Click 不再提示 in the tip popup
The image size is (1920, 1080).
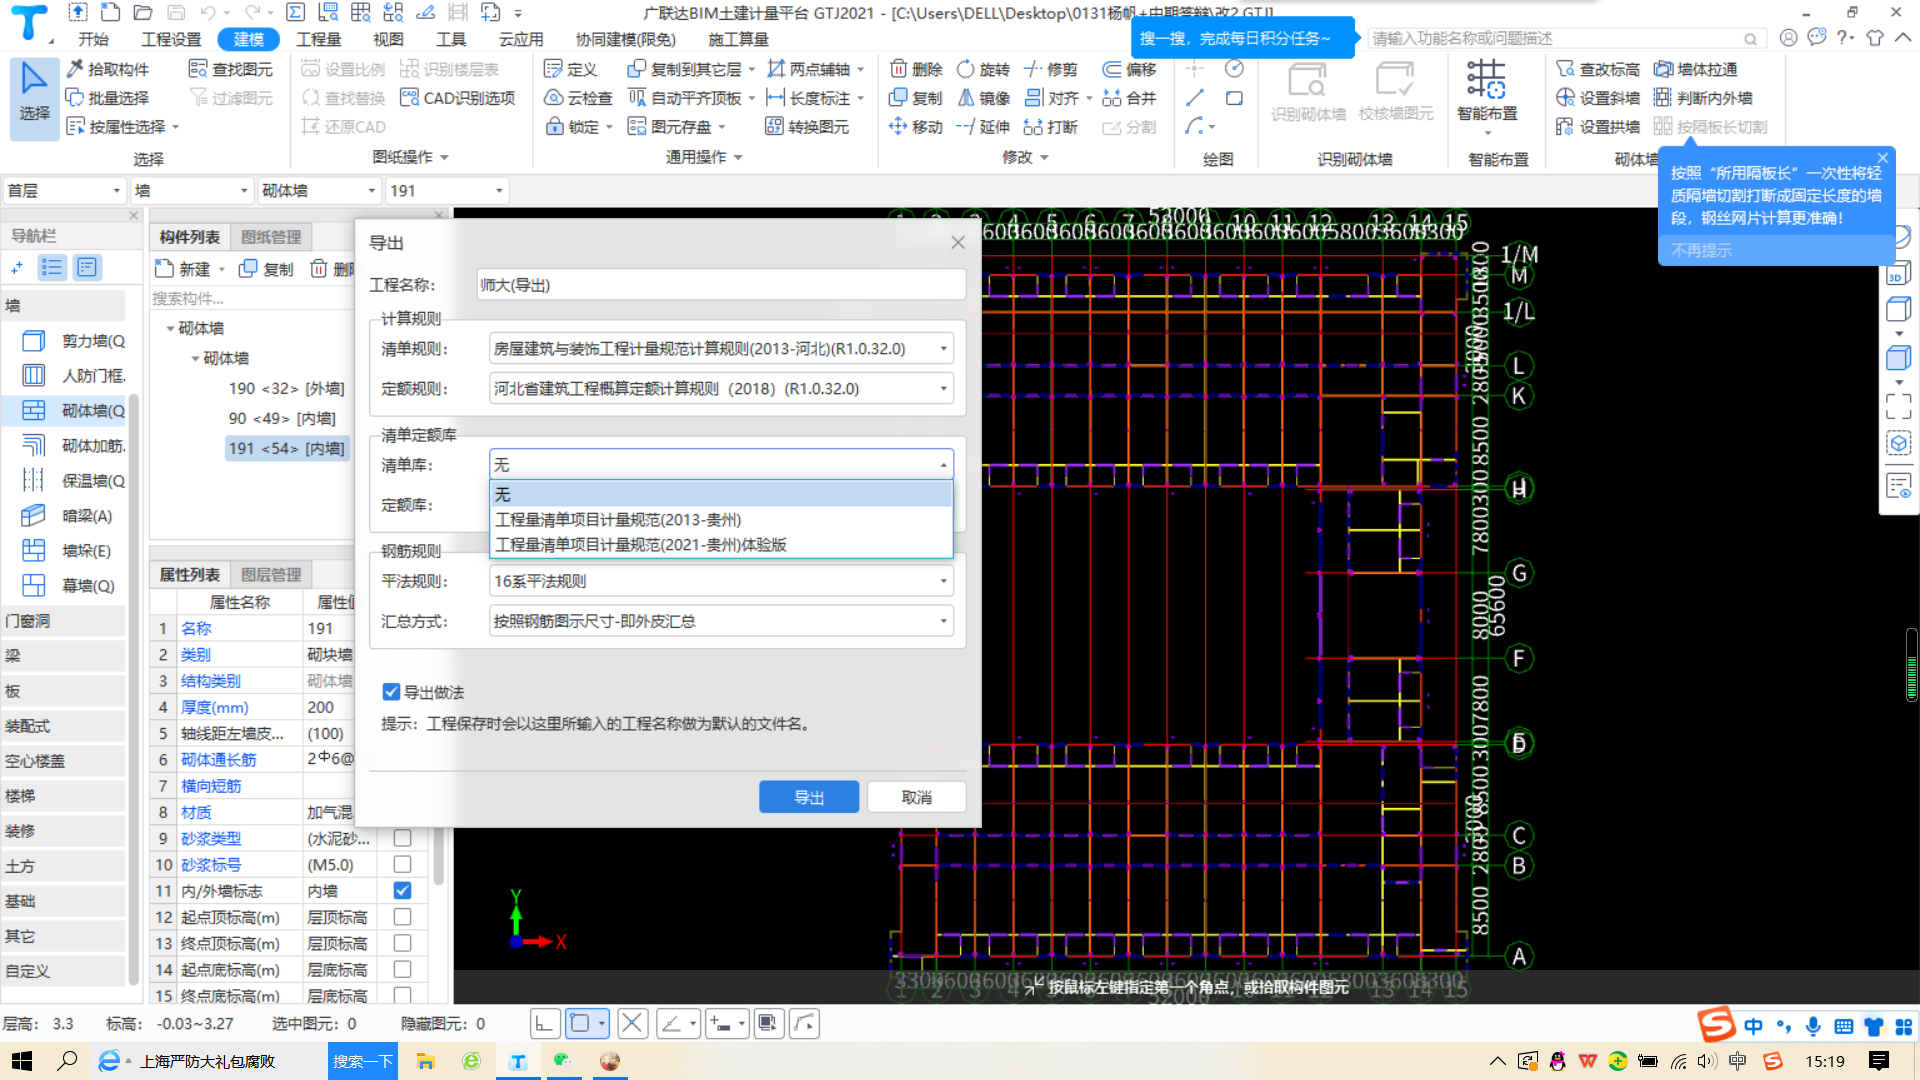pos(1701,250)
